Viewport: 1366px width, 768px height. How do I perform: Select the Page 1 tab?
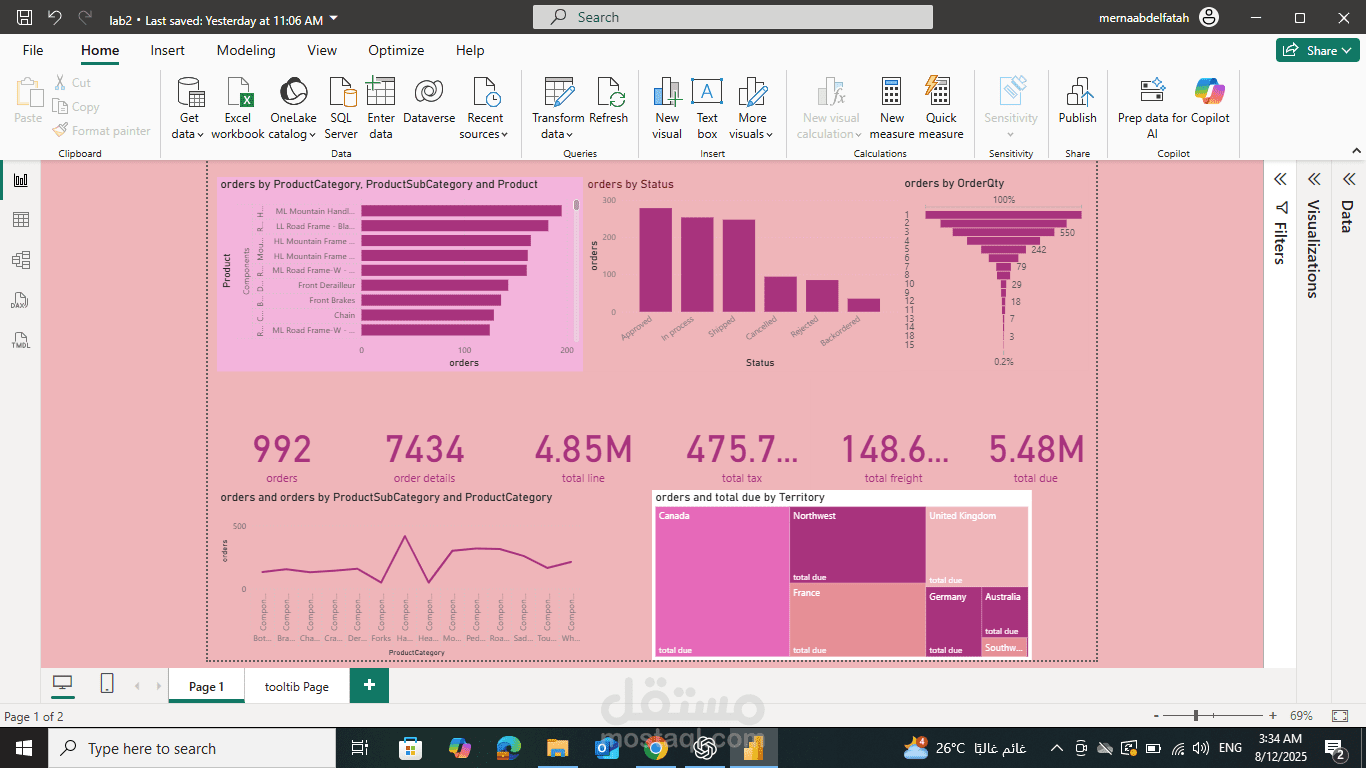coord(207,686)
